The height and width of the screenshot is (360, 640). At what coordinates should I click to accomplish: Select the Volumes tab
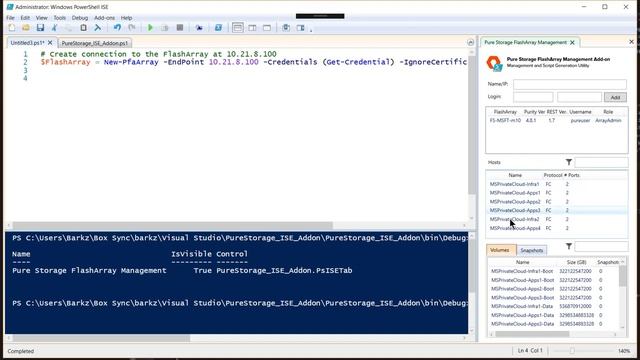click(x=501, y=250)
